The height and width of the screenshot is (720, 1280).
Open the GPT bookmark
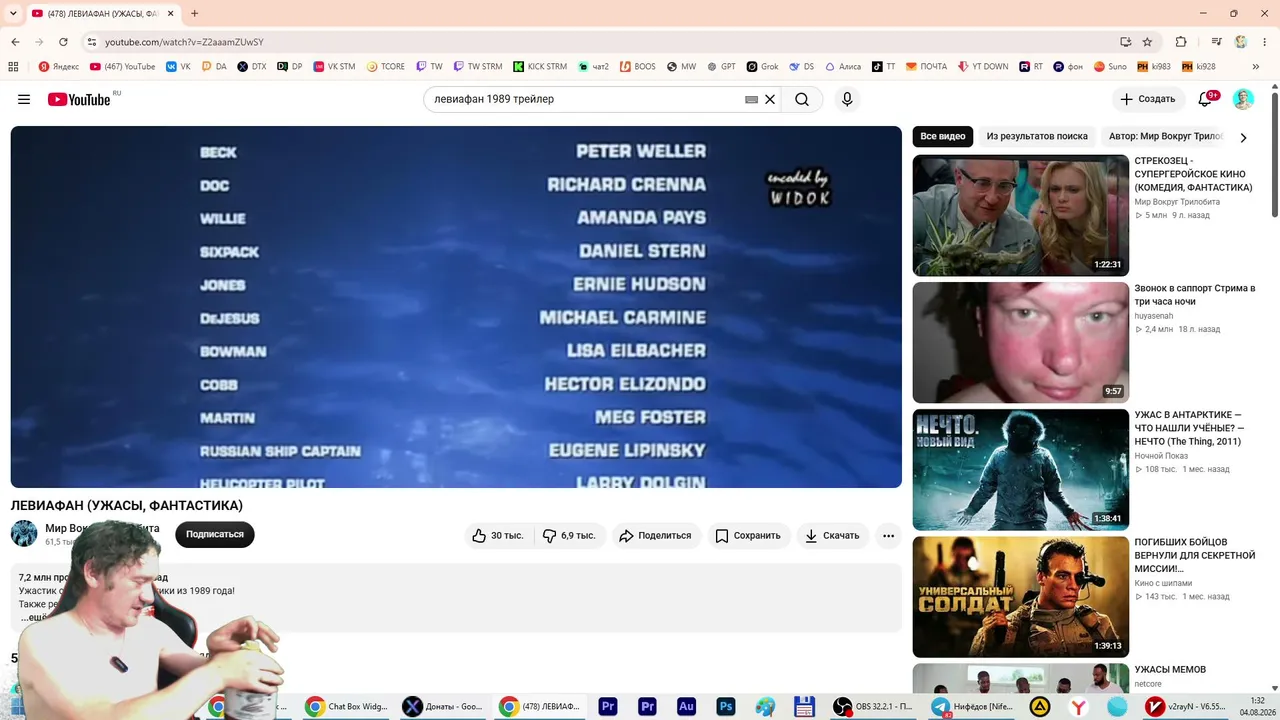(721, 67)
